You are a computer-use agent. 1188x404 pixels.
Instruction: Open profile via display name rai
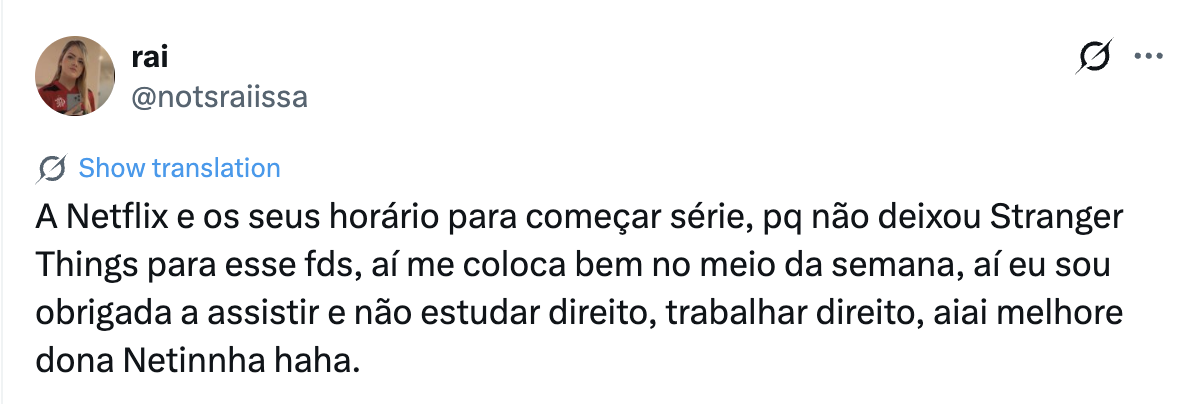(x=149, y=58)
